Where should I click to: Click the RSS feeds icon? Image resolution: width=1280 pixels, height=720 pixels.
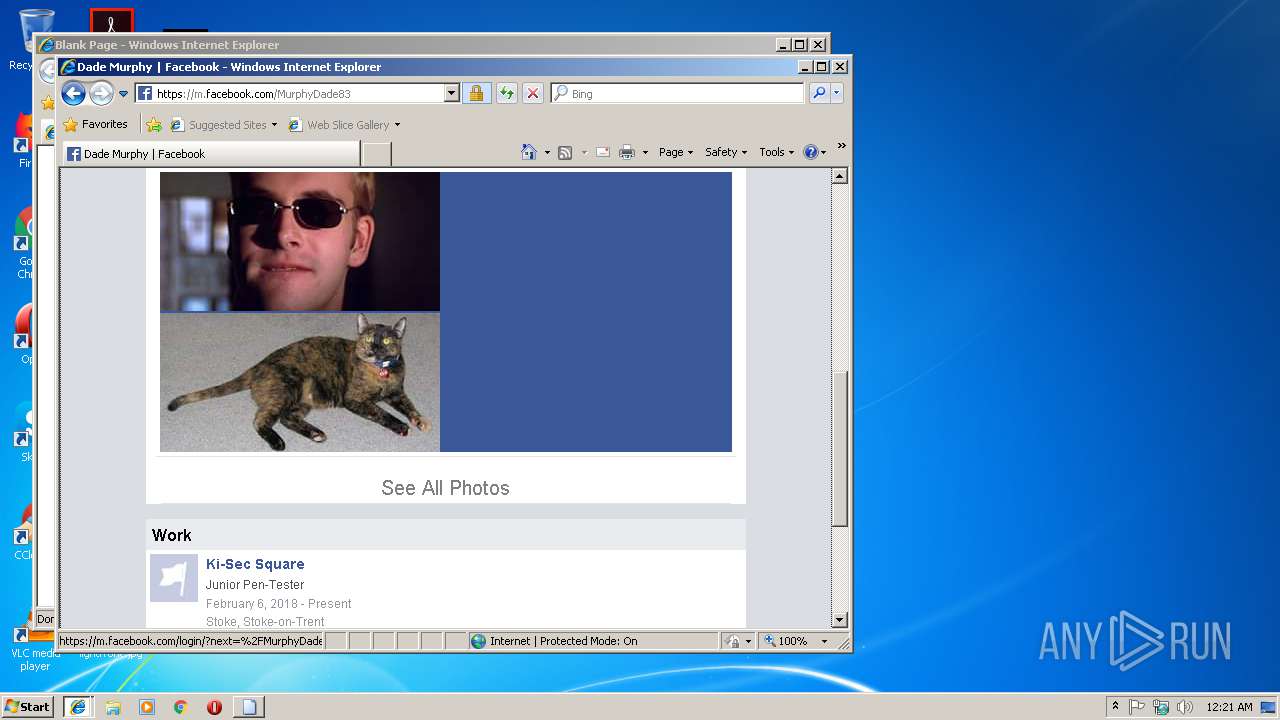(x=565, y=153)
